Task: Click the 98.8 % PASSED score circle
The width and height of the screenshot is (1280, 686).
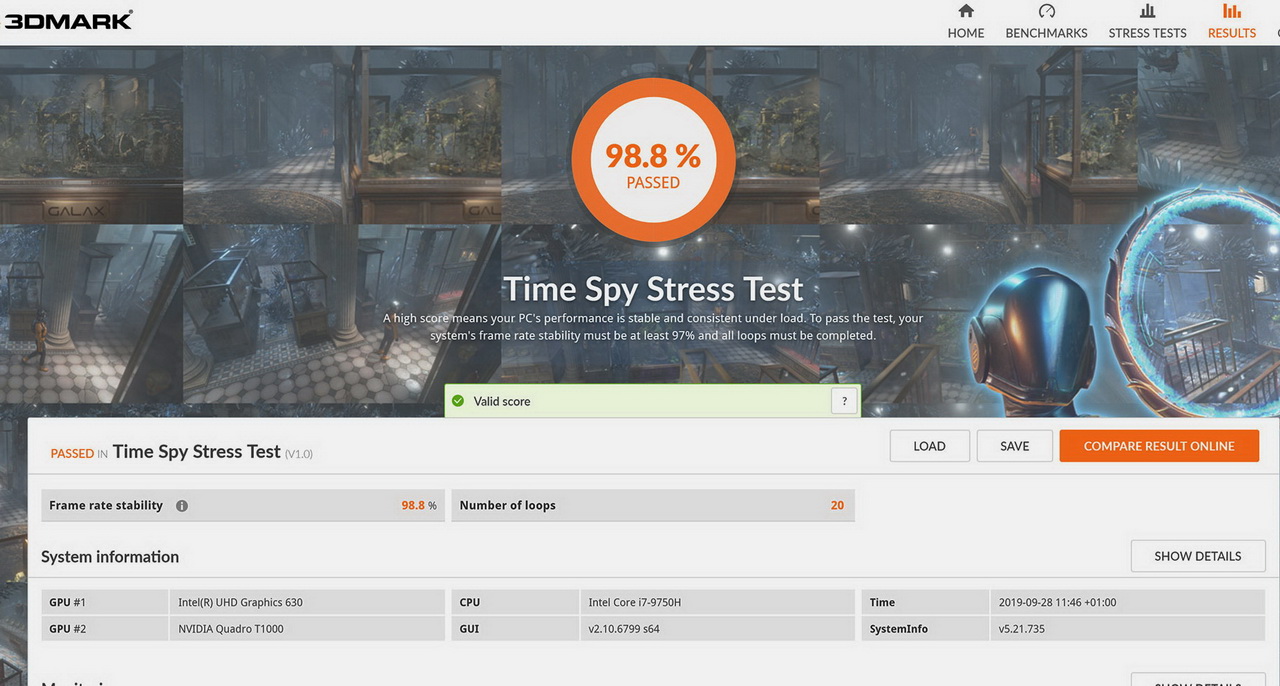Action: point(653,160)
